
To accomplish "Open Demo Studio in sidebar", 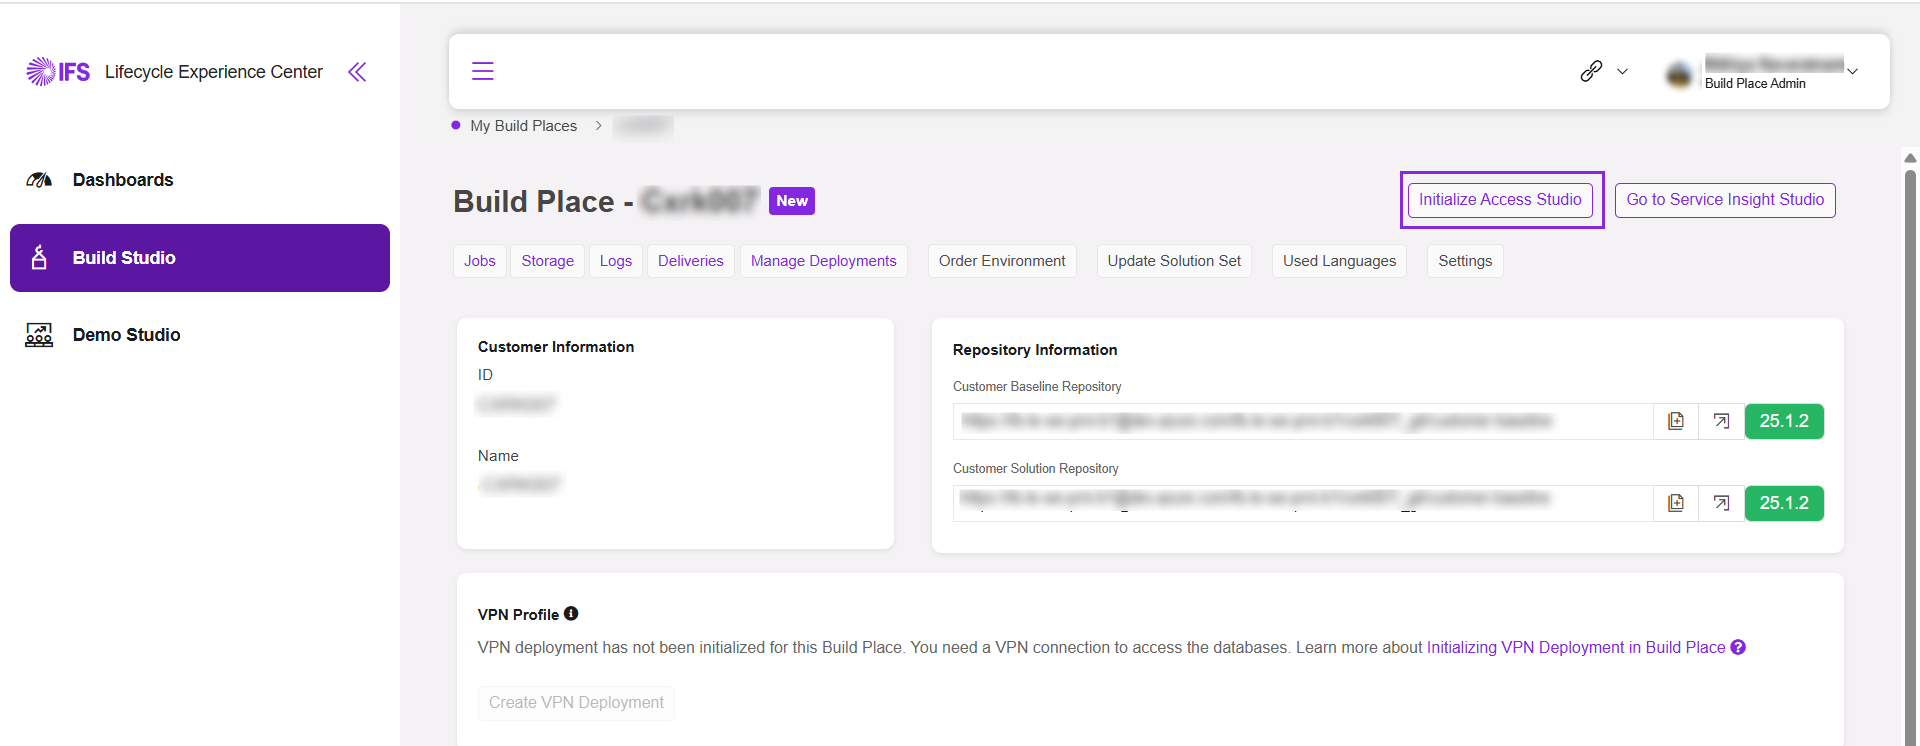I will click(x=126, y=335).
